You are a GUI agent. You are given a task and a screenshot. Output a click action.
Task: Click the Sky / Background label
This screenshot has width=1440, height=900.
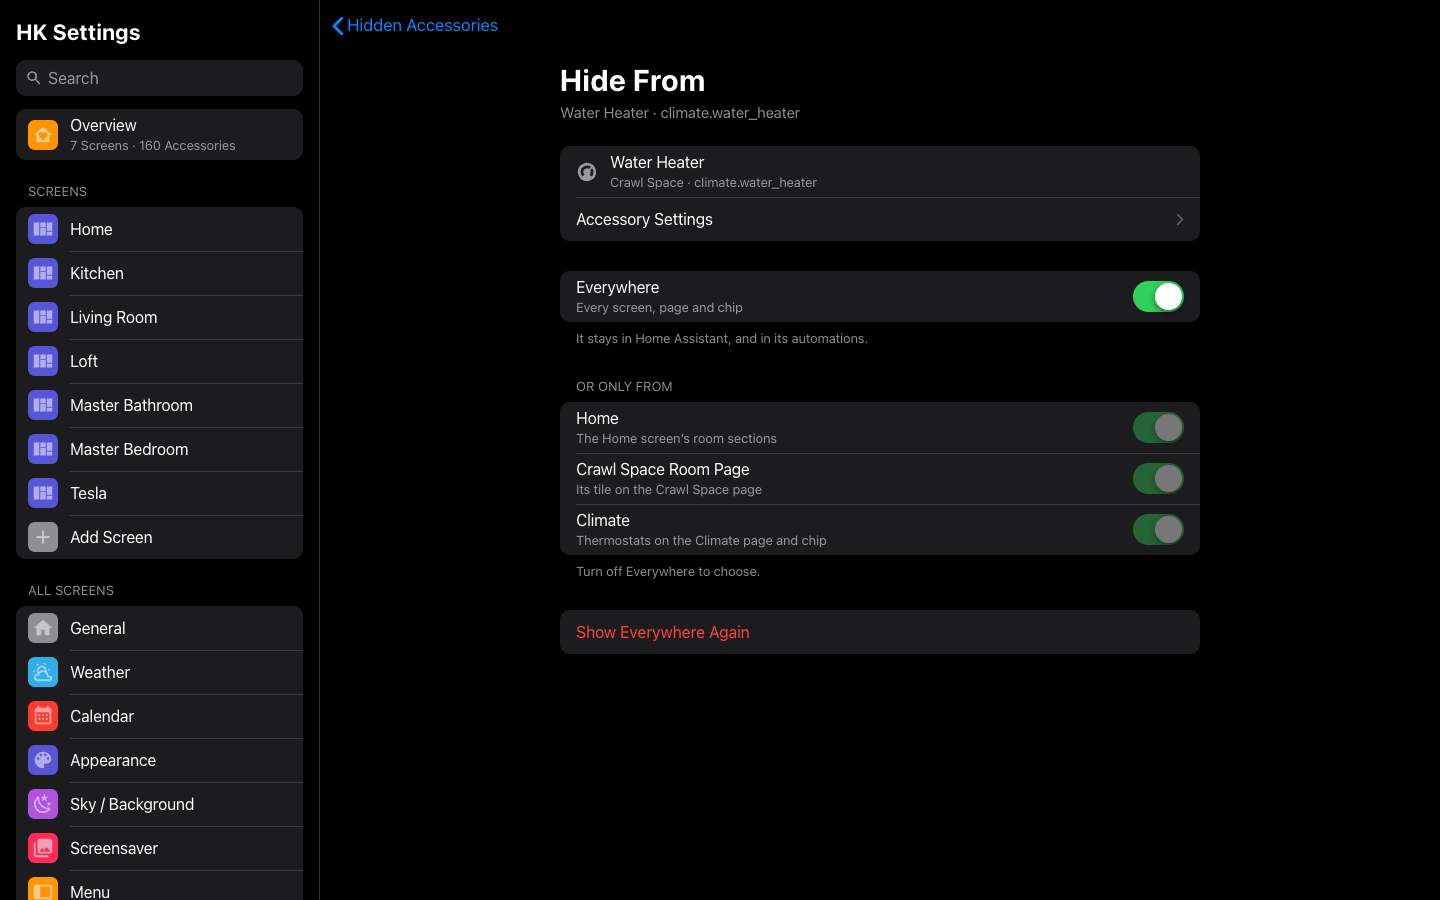[132, 804]
